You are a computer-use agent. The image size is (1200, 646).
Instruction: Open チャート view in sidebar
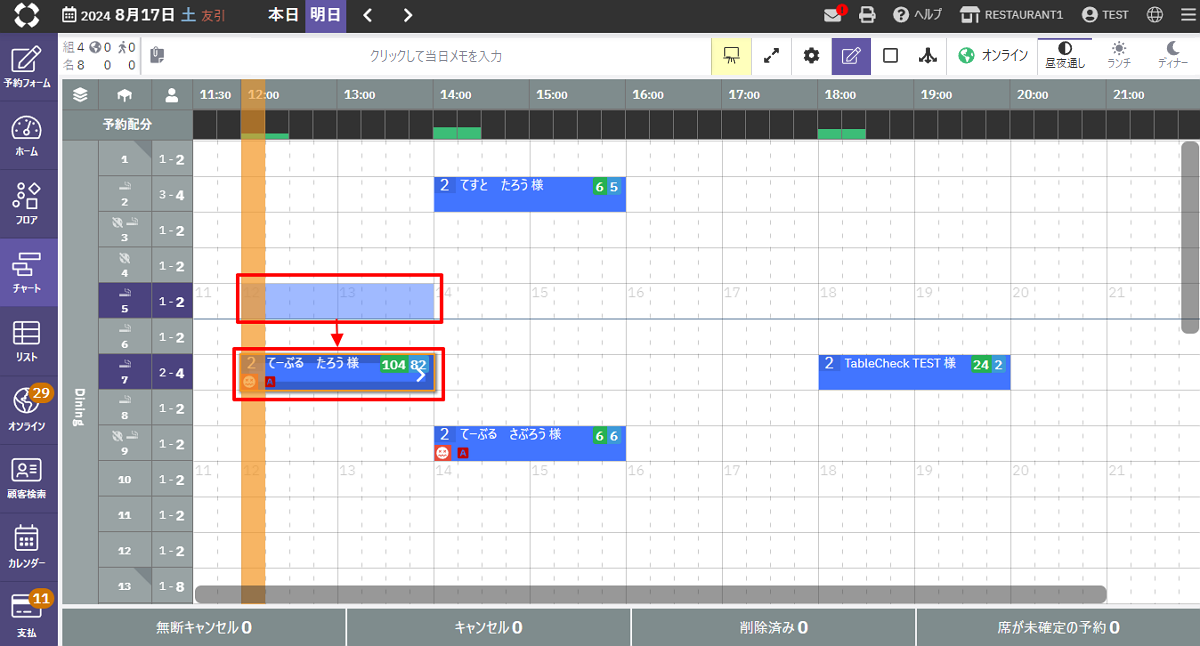click(28, 271)
